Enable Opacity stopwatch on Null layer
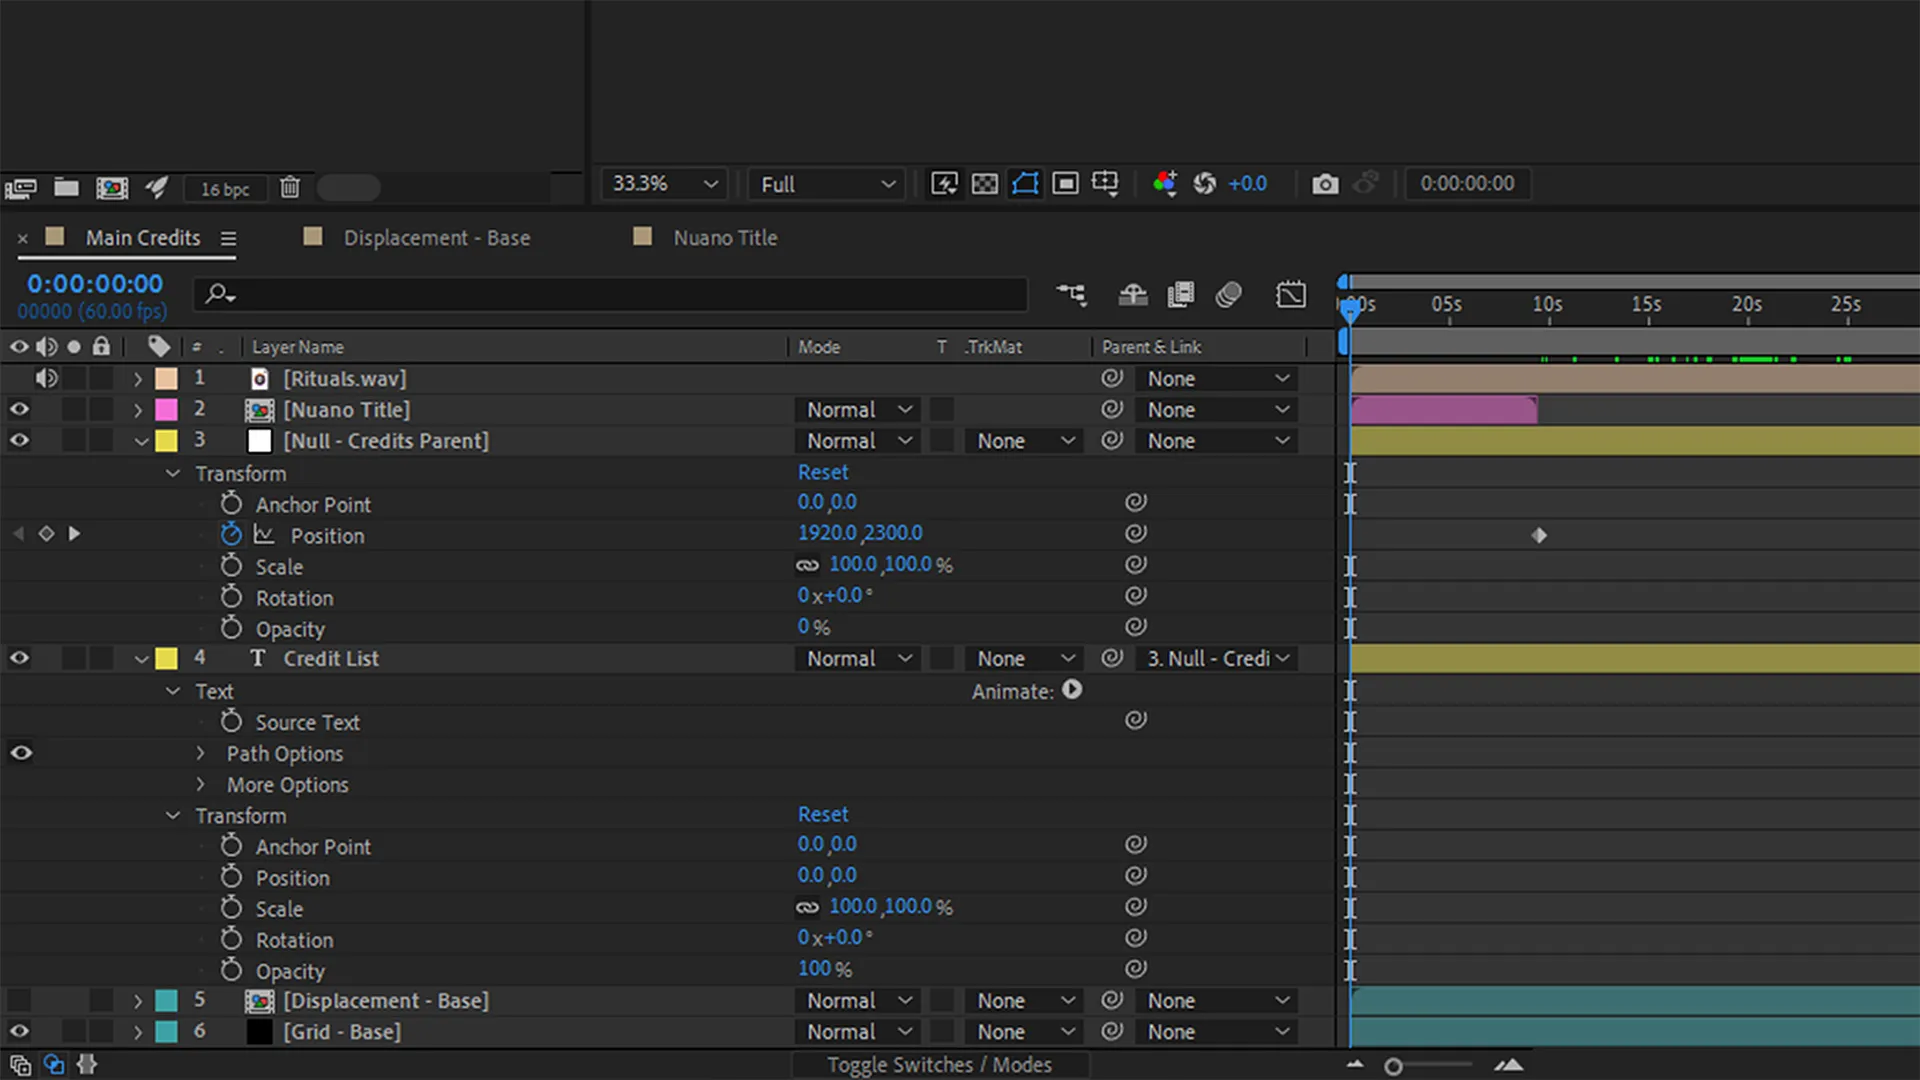This screenshot has height=1080, width=1920. (231, 628)
